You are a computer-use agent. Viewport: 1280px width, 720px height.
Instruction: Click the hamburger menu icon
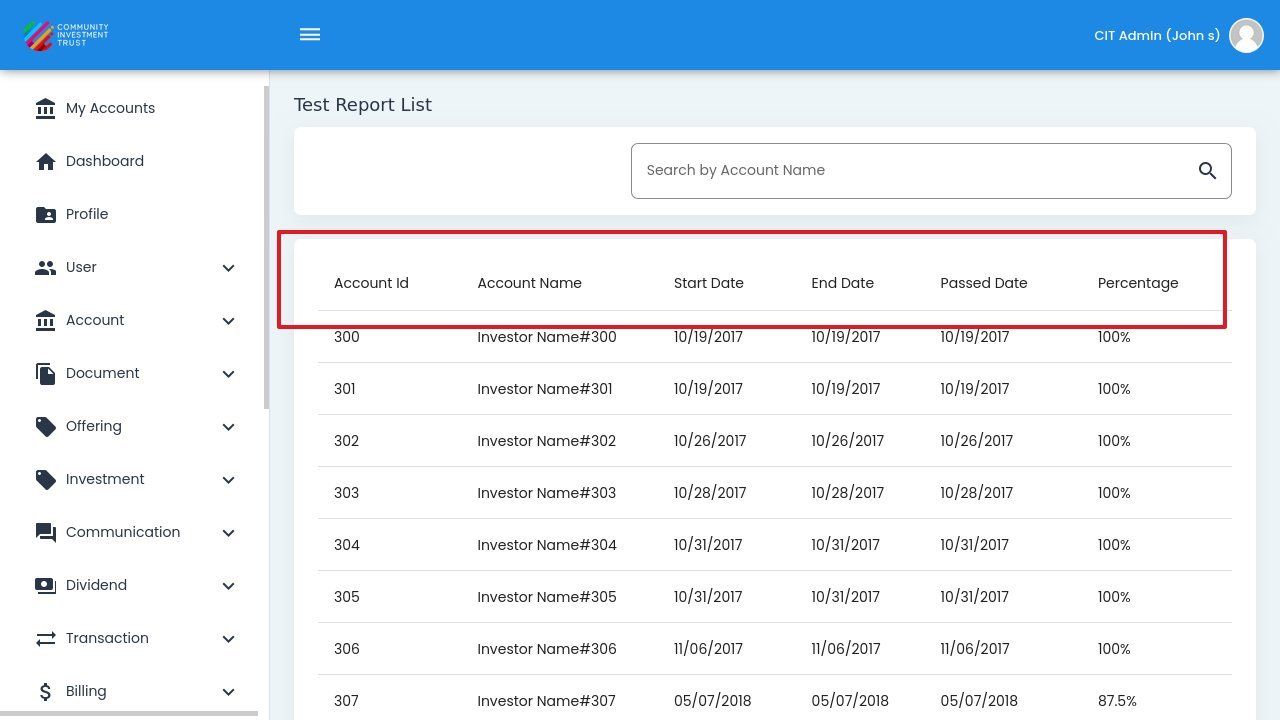point(310,35)
